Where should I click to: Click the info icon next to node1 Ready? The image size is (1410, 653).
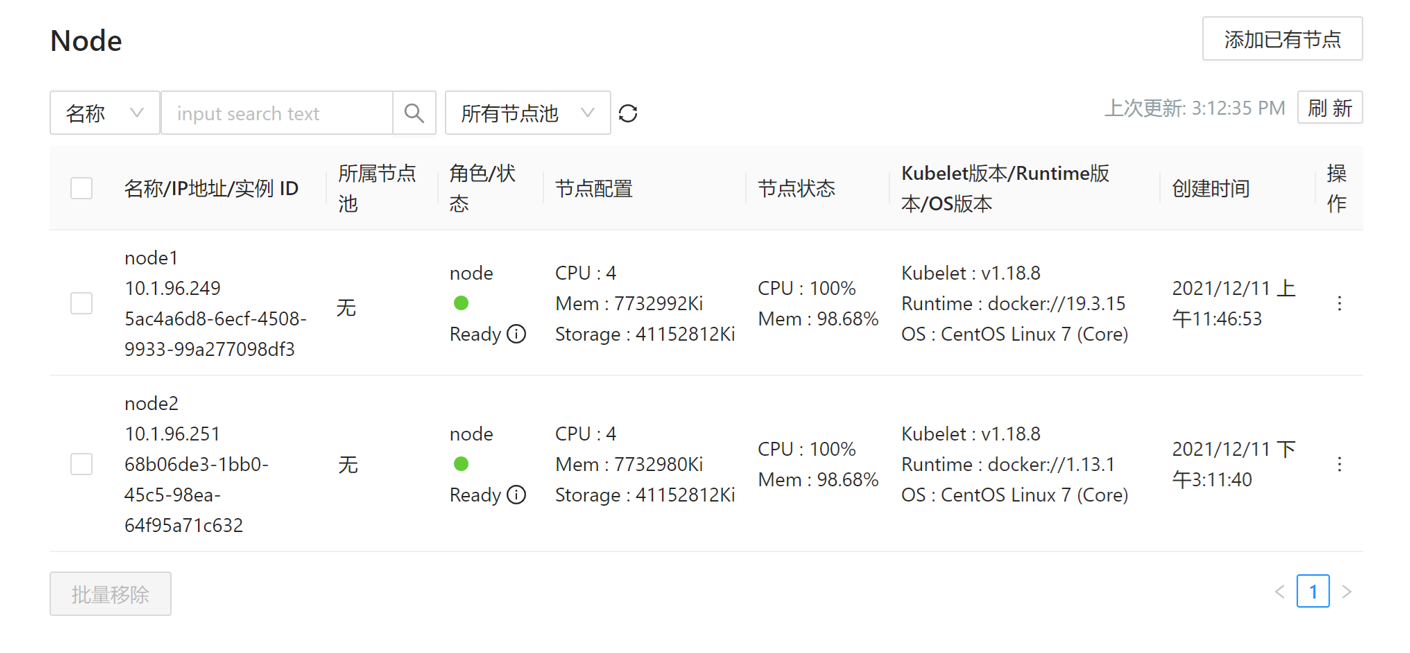tap(516, 334)
